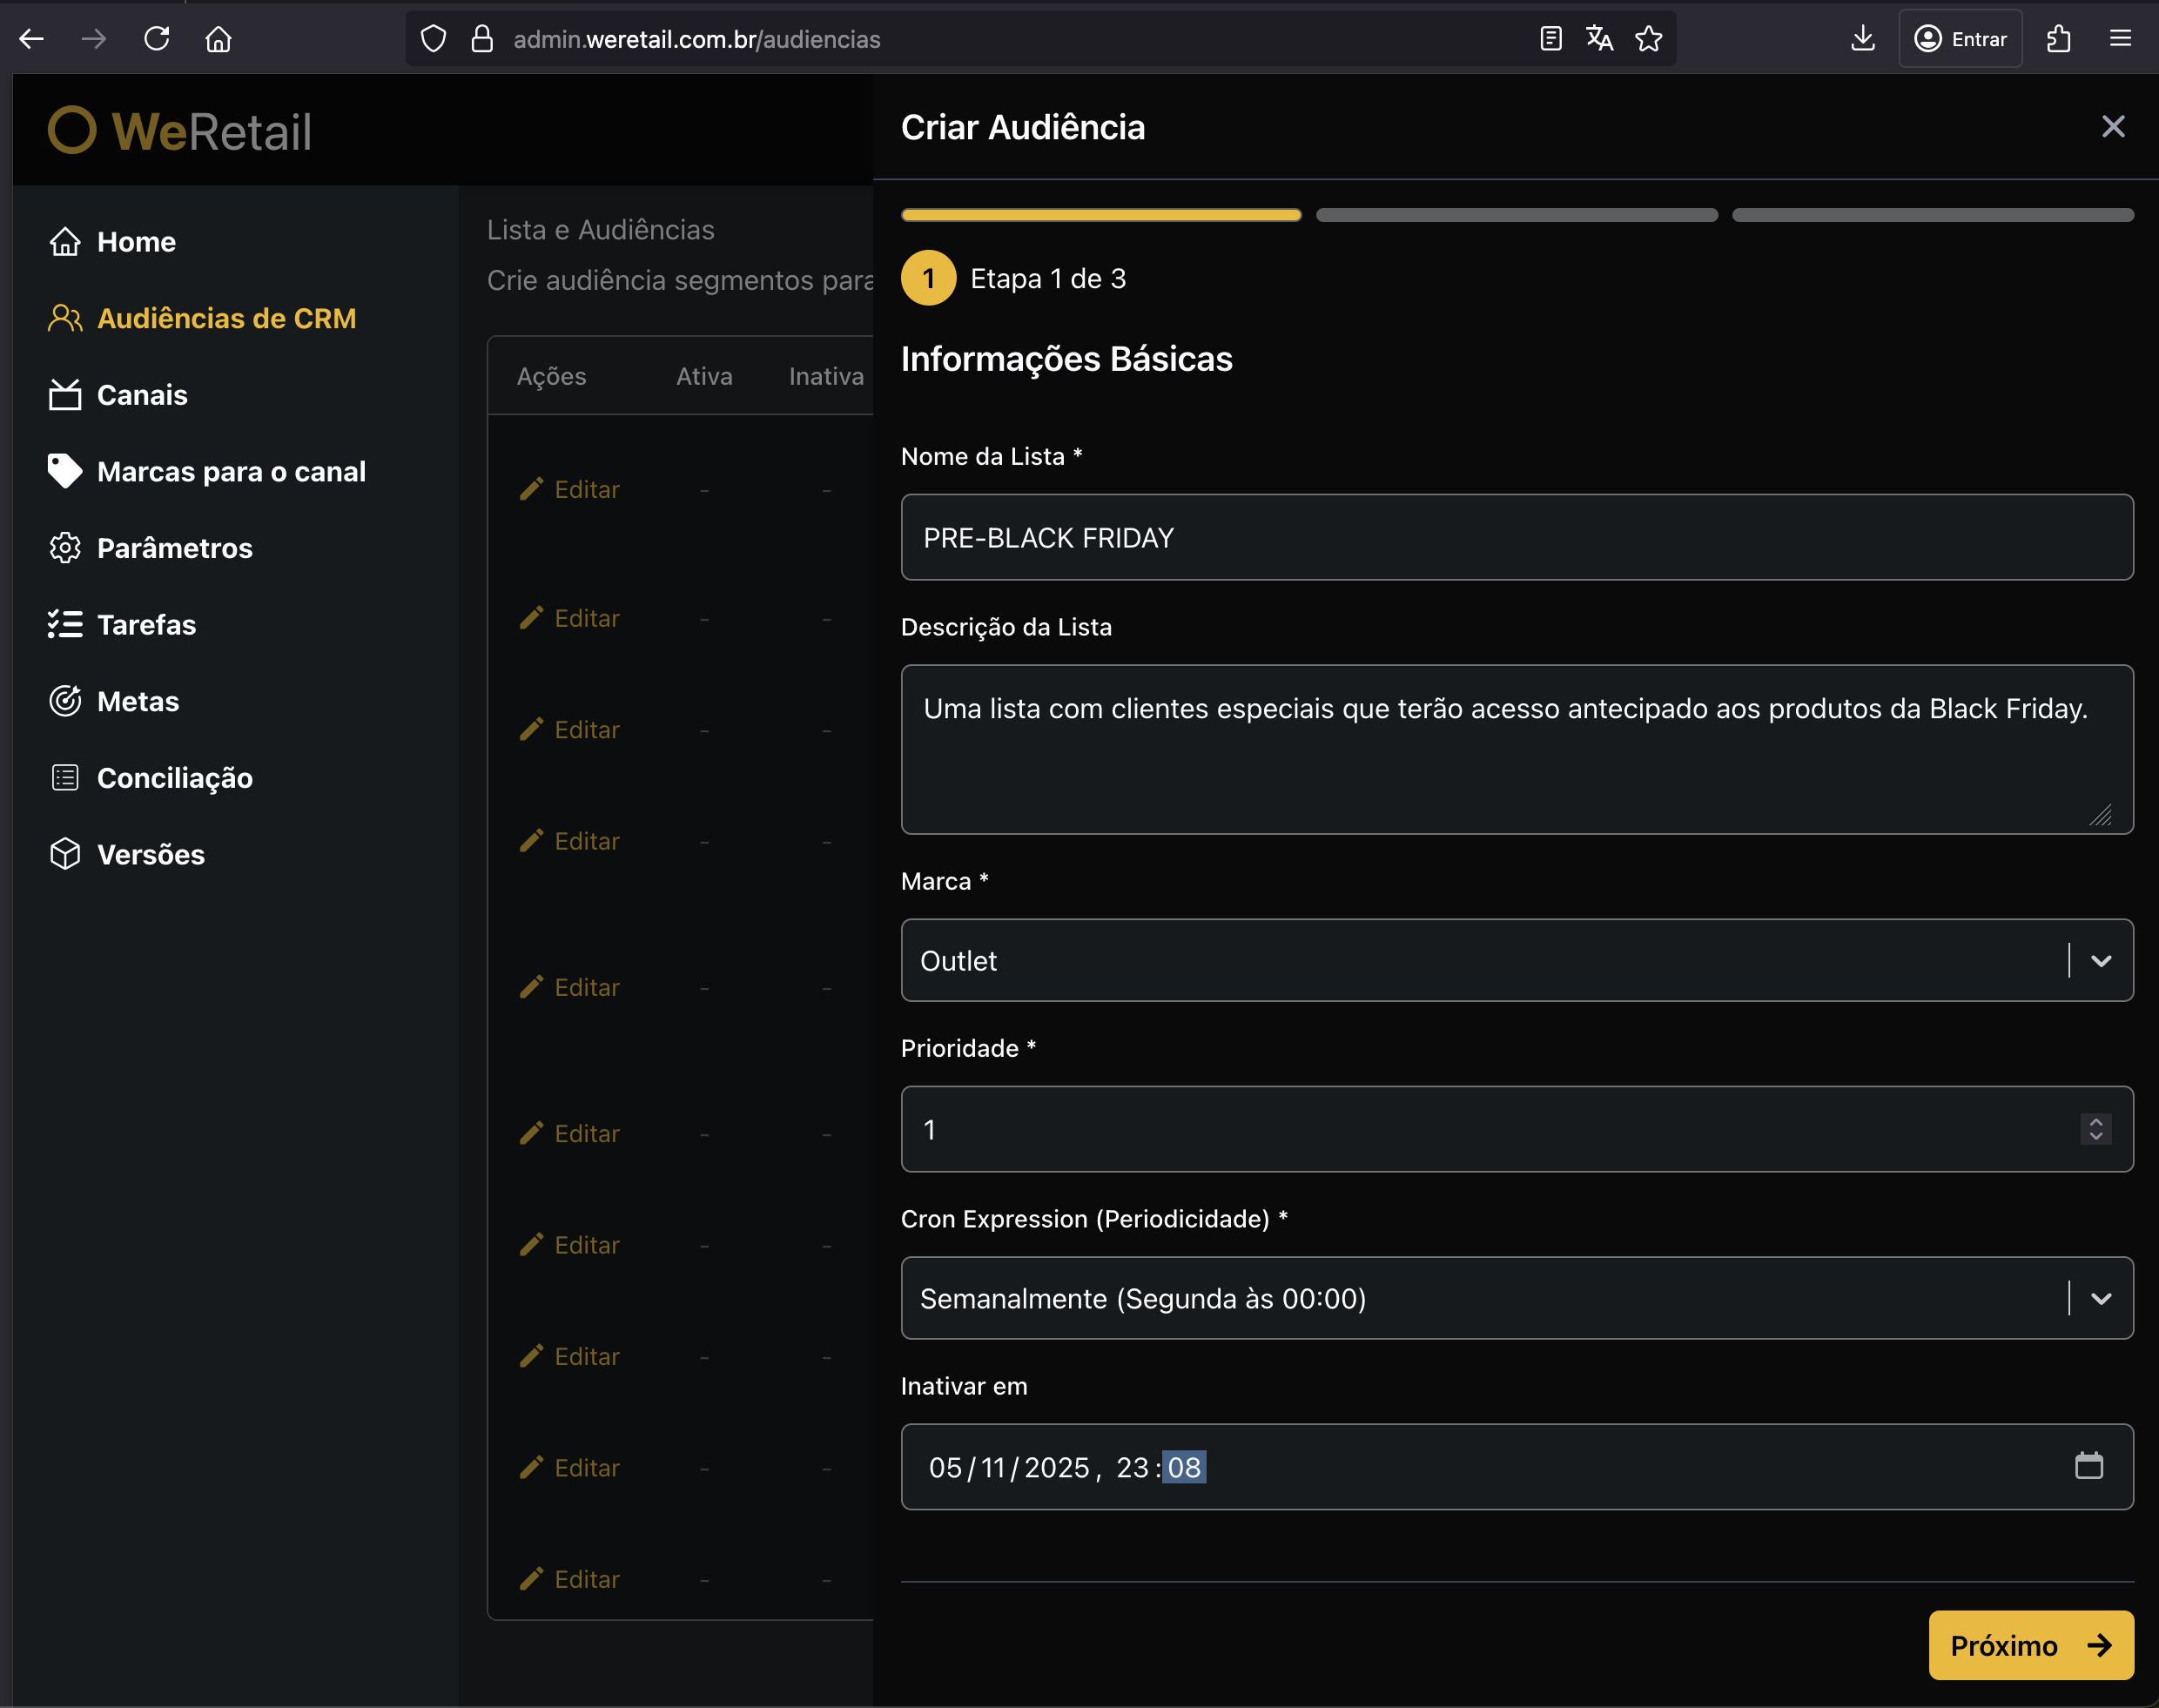
Task: Adjust Prioridade with the stepper arrows
Action: (2095, 1129)
